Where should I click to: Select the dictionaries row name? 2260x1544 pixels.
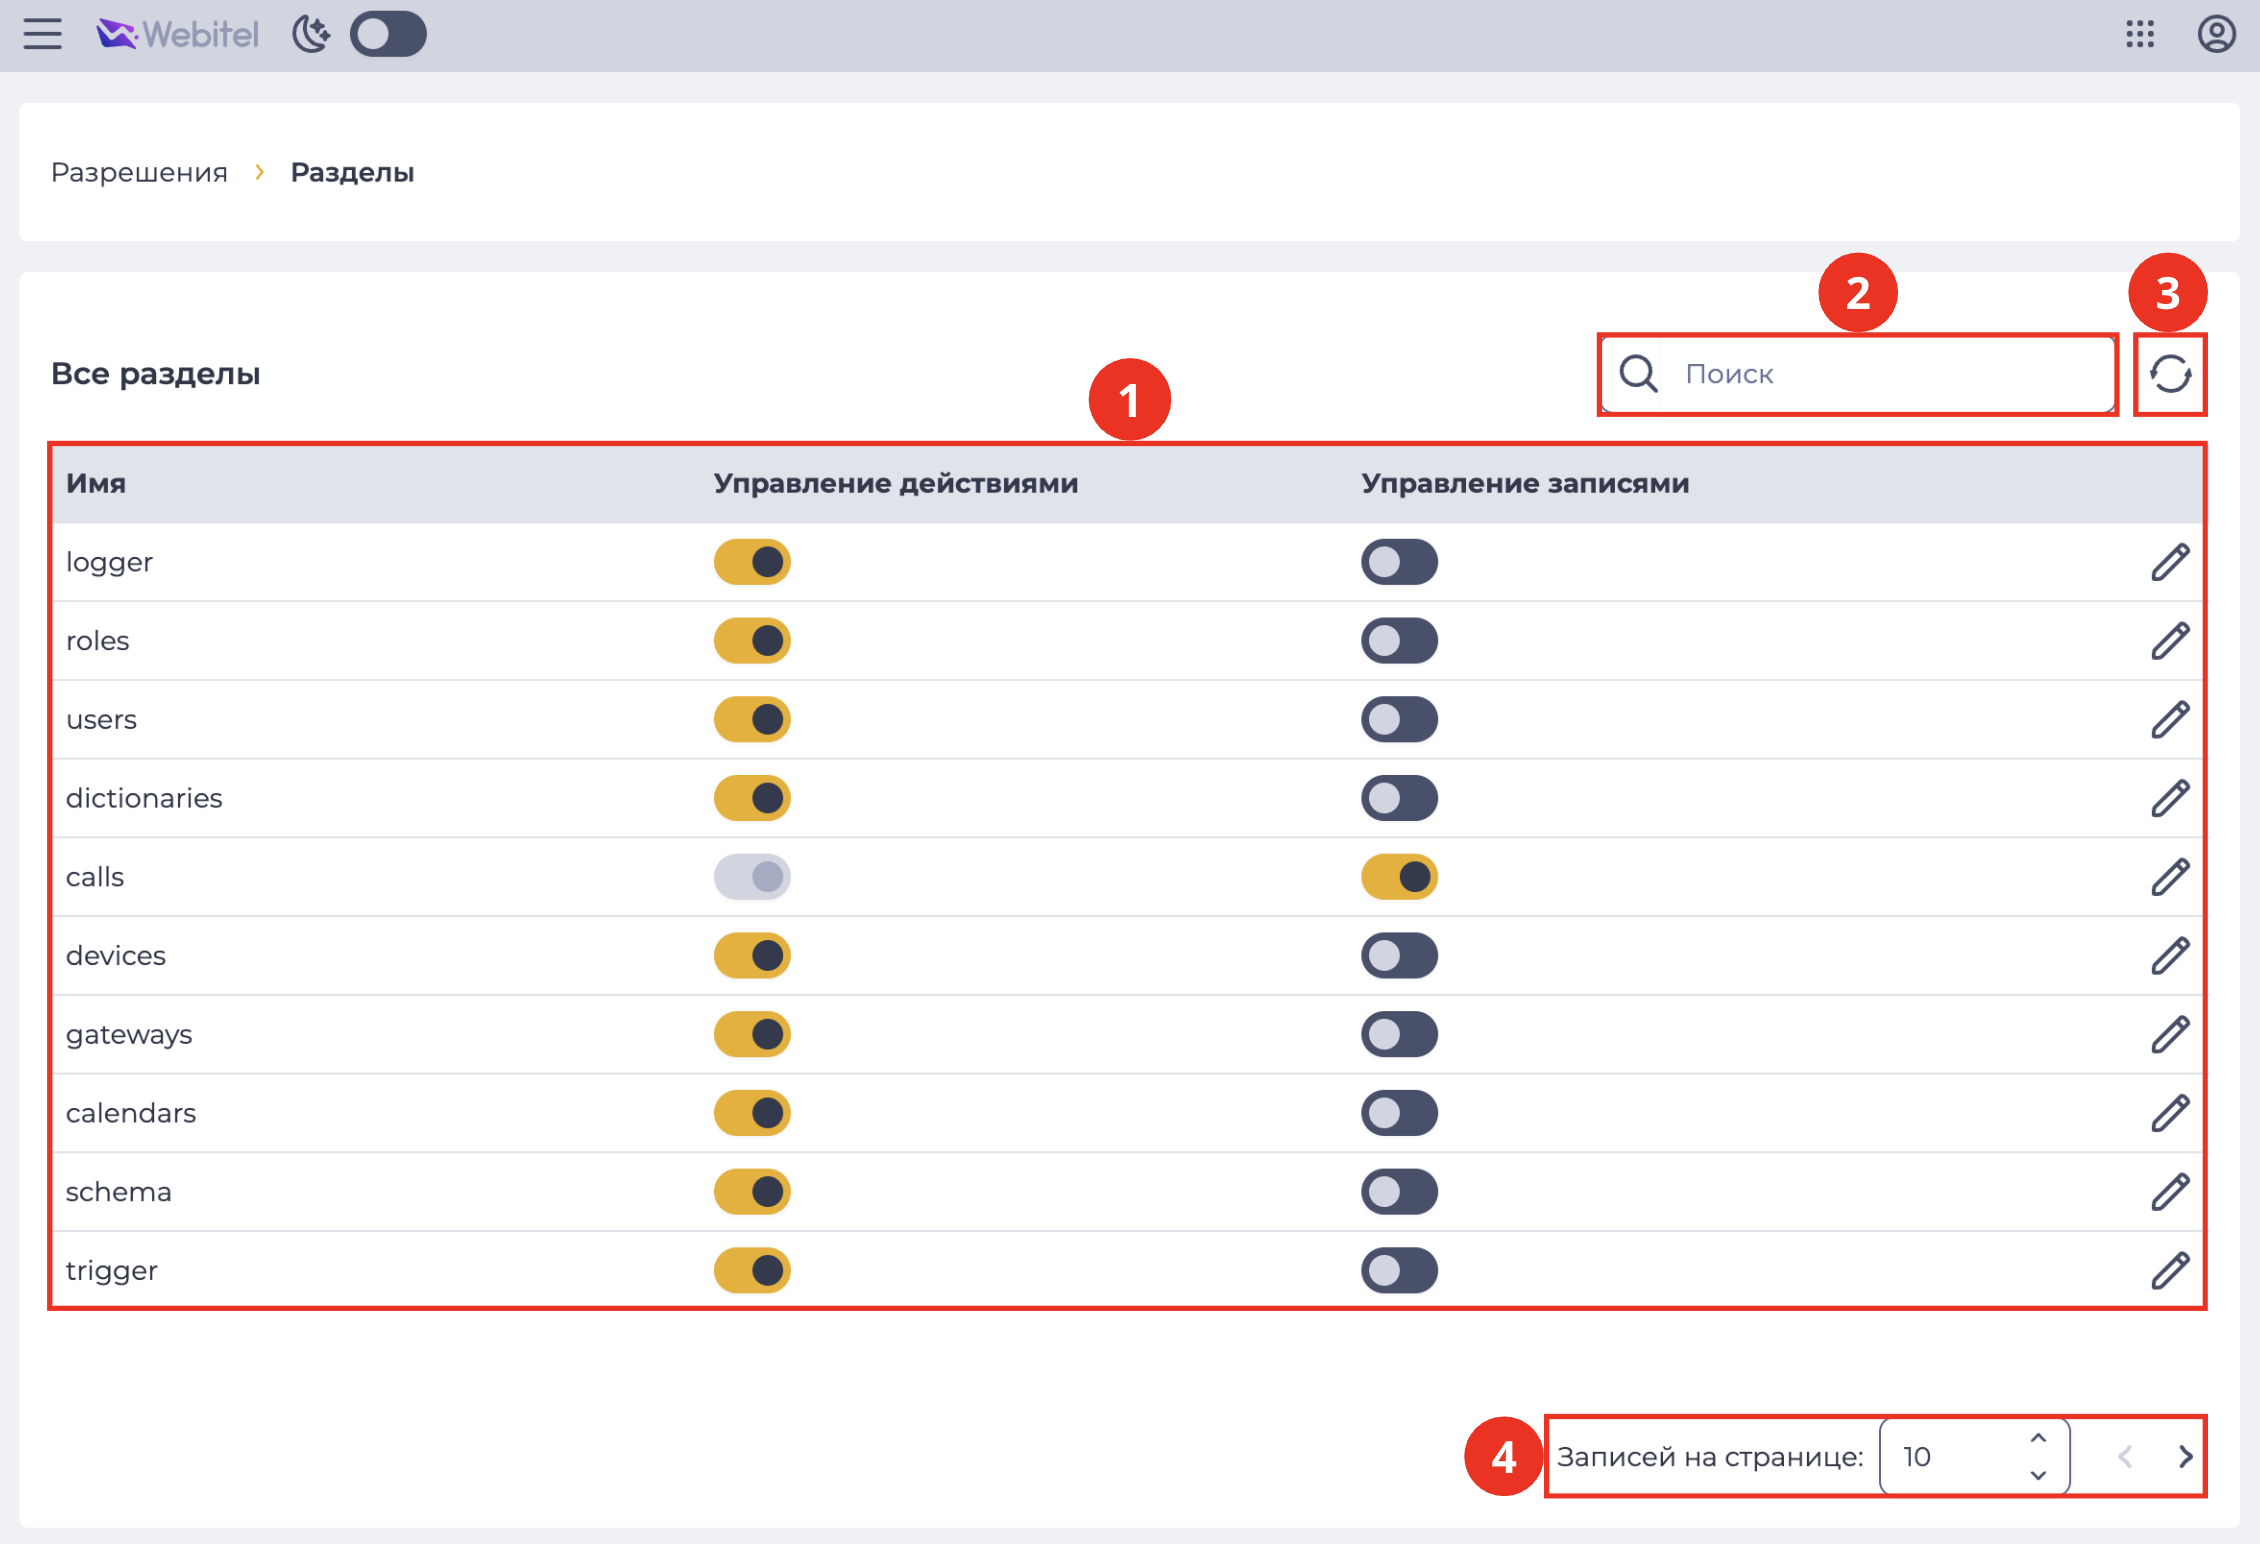click(144, 798)
